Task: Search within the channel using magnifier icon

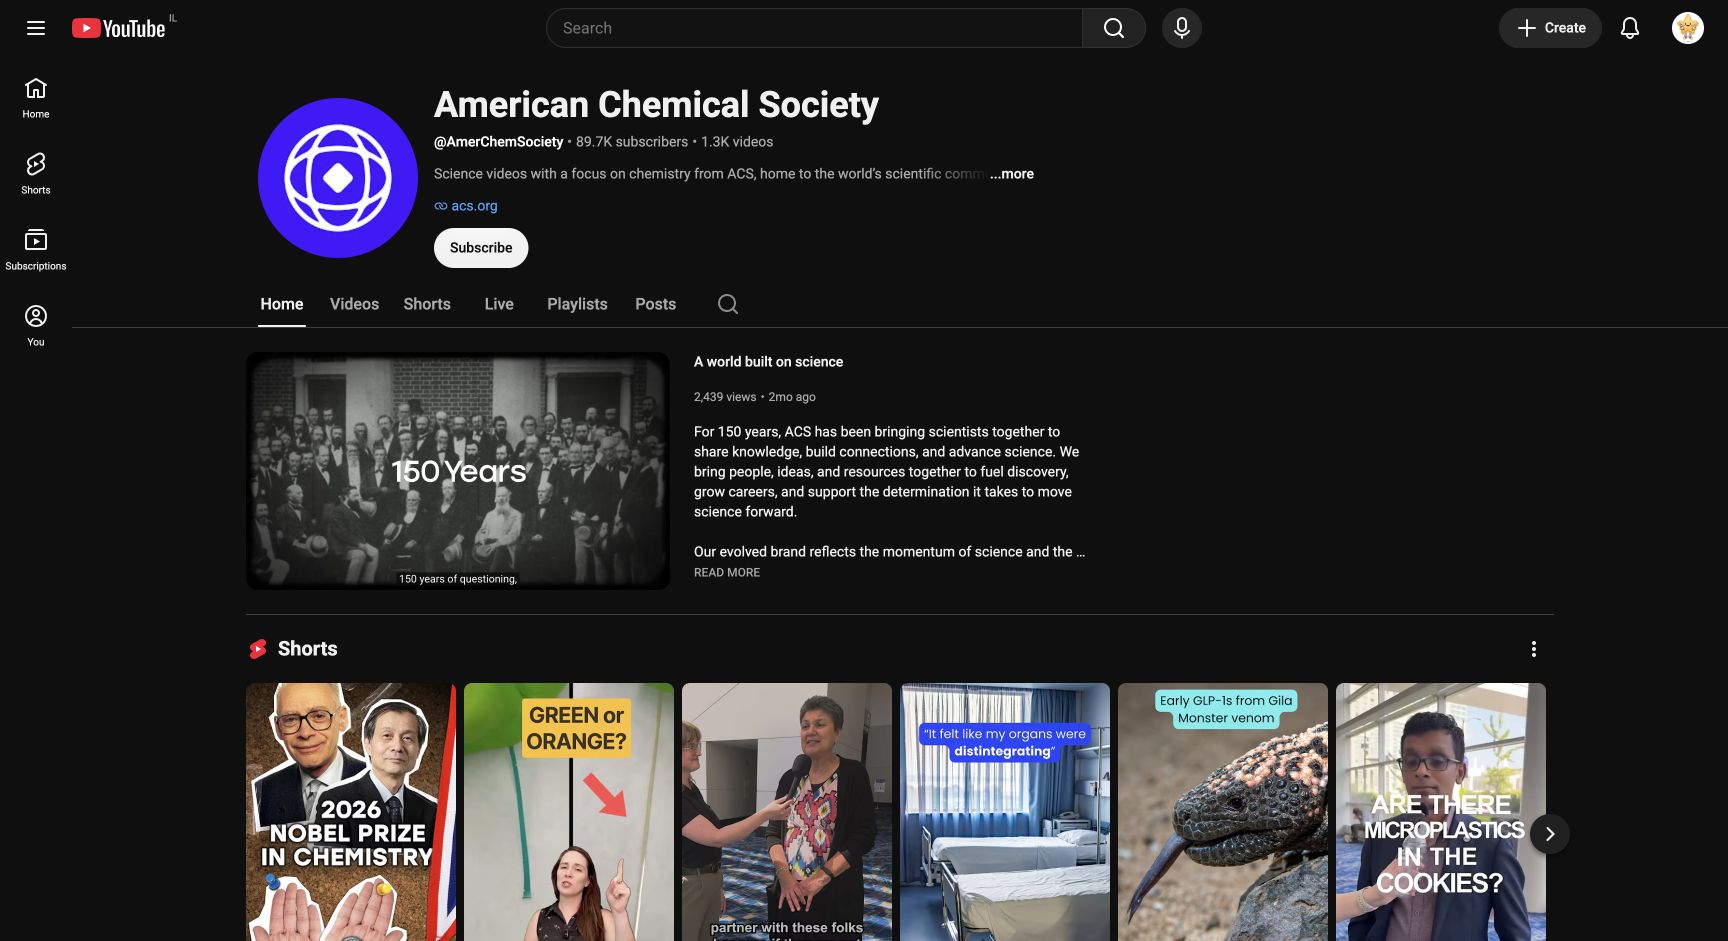Action: (x=728, y=304)
